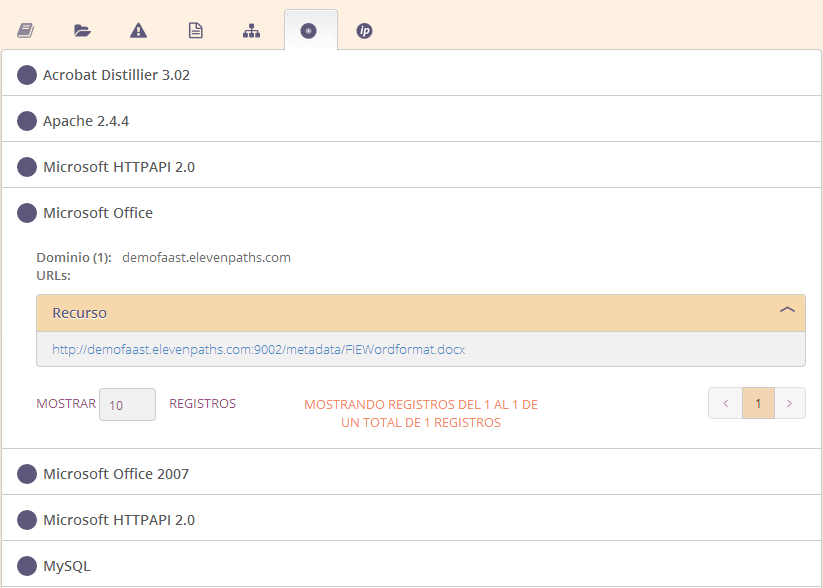This screenshot has width=823, height=588.
Task: Click the 'MOSTRANDO REGISTROS DEL 1 AL 1' status text
Action: (421, 414)
